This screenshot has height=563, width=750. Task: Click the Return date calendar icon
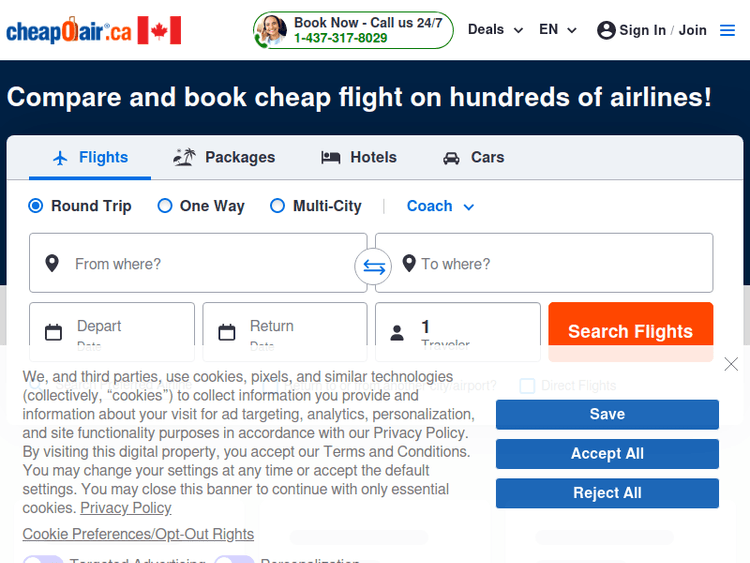point(227,332)
